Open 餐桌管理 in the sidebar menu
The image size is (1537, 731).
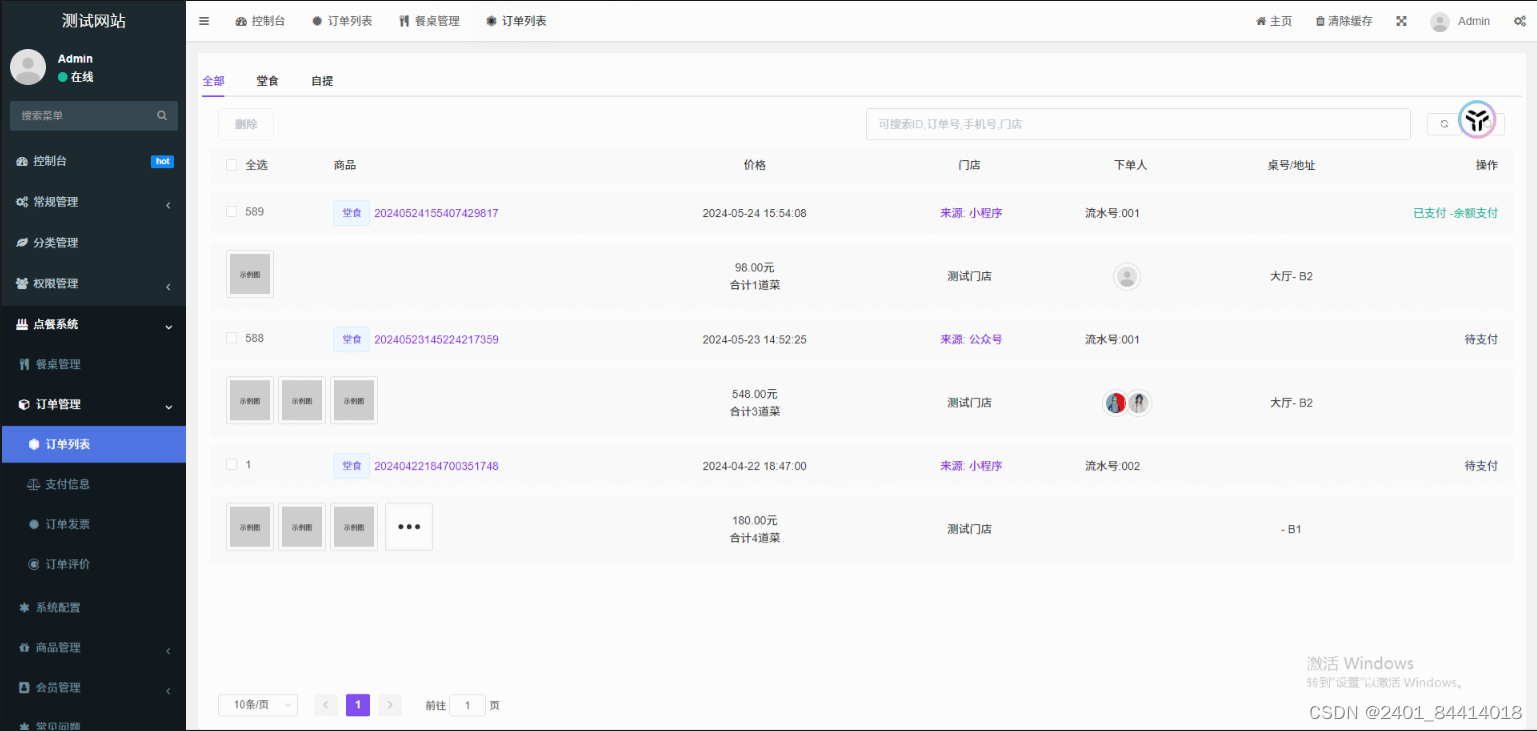coord(93,365)
